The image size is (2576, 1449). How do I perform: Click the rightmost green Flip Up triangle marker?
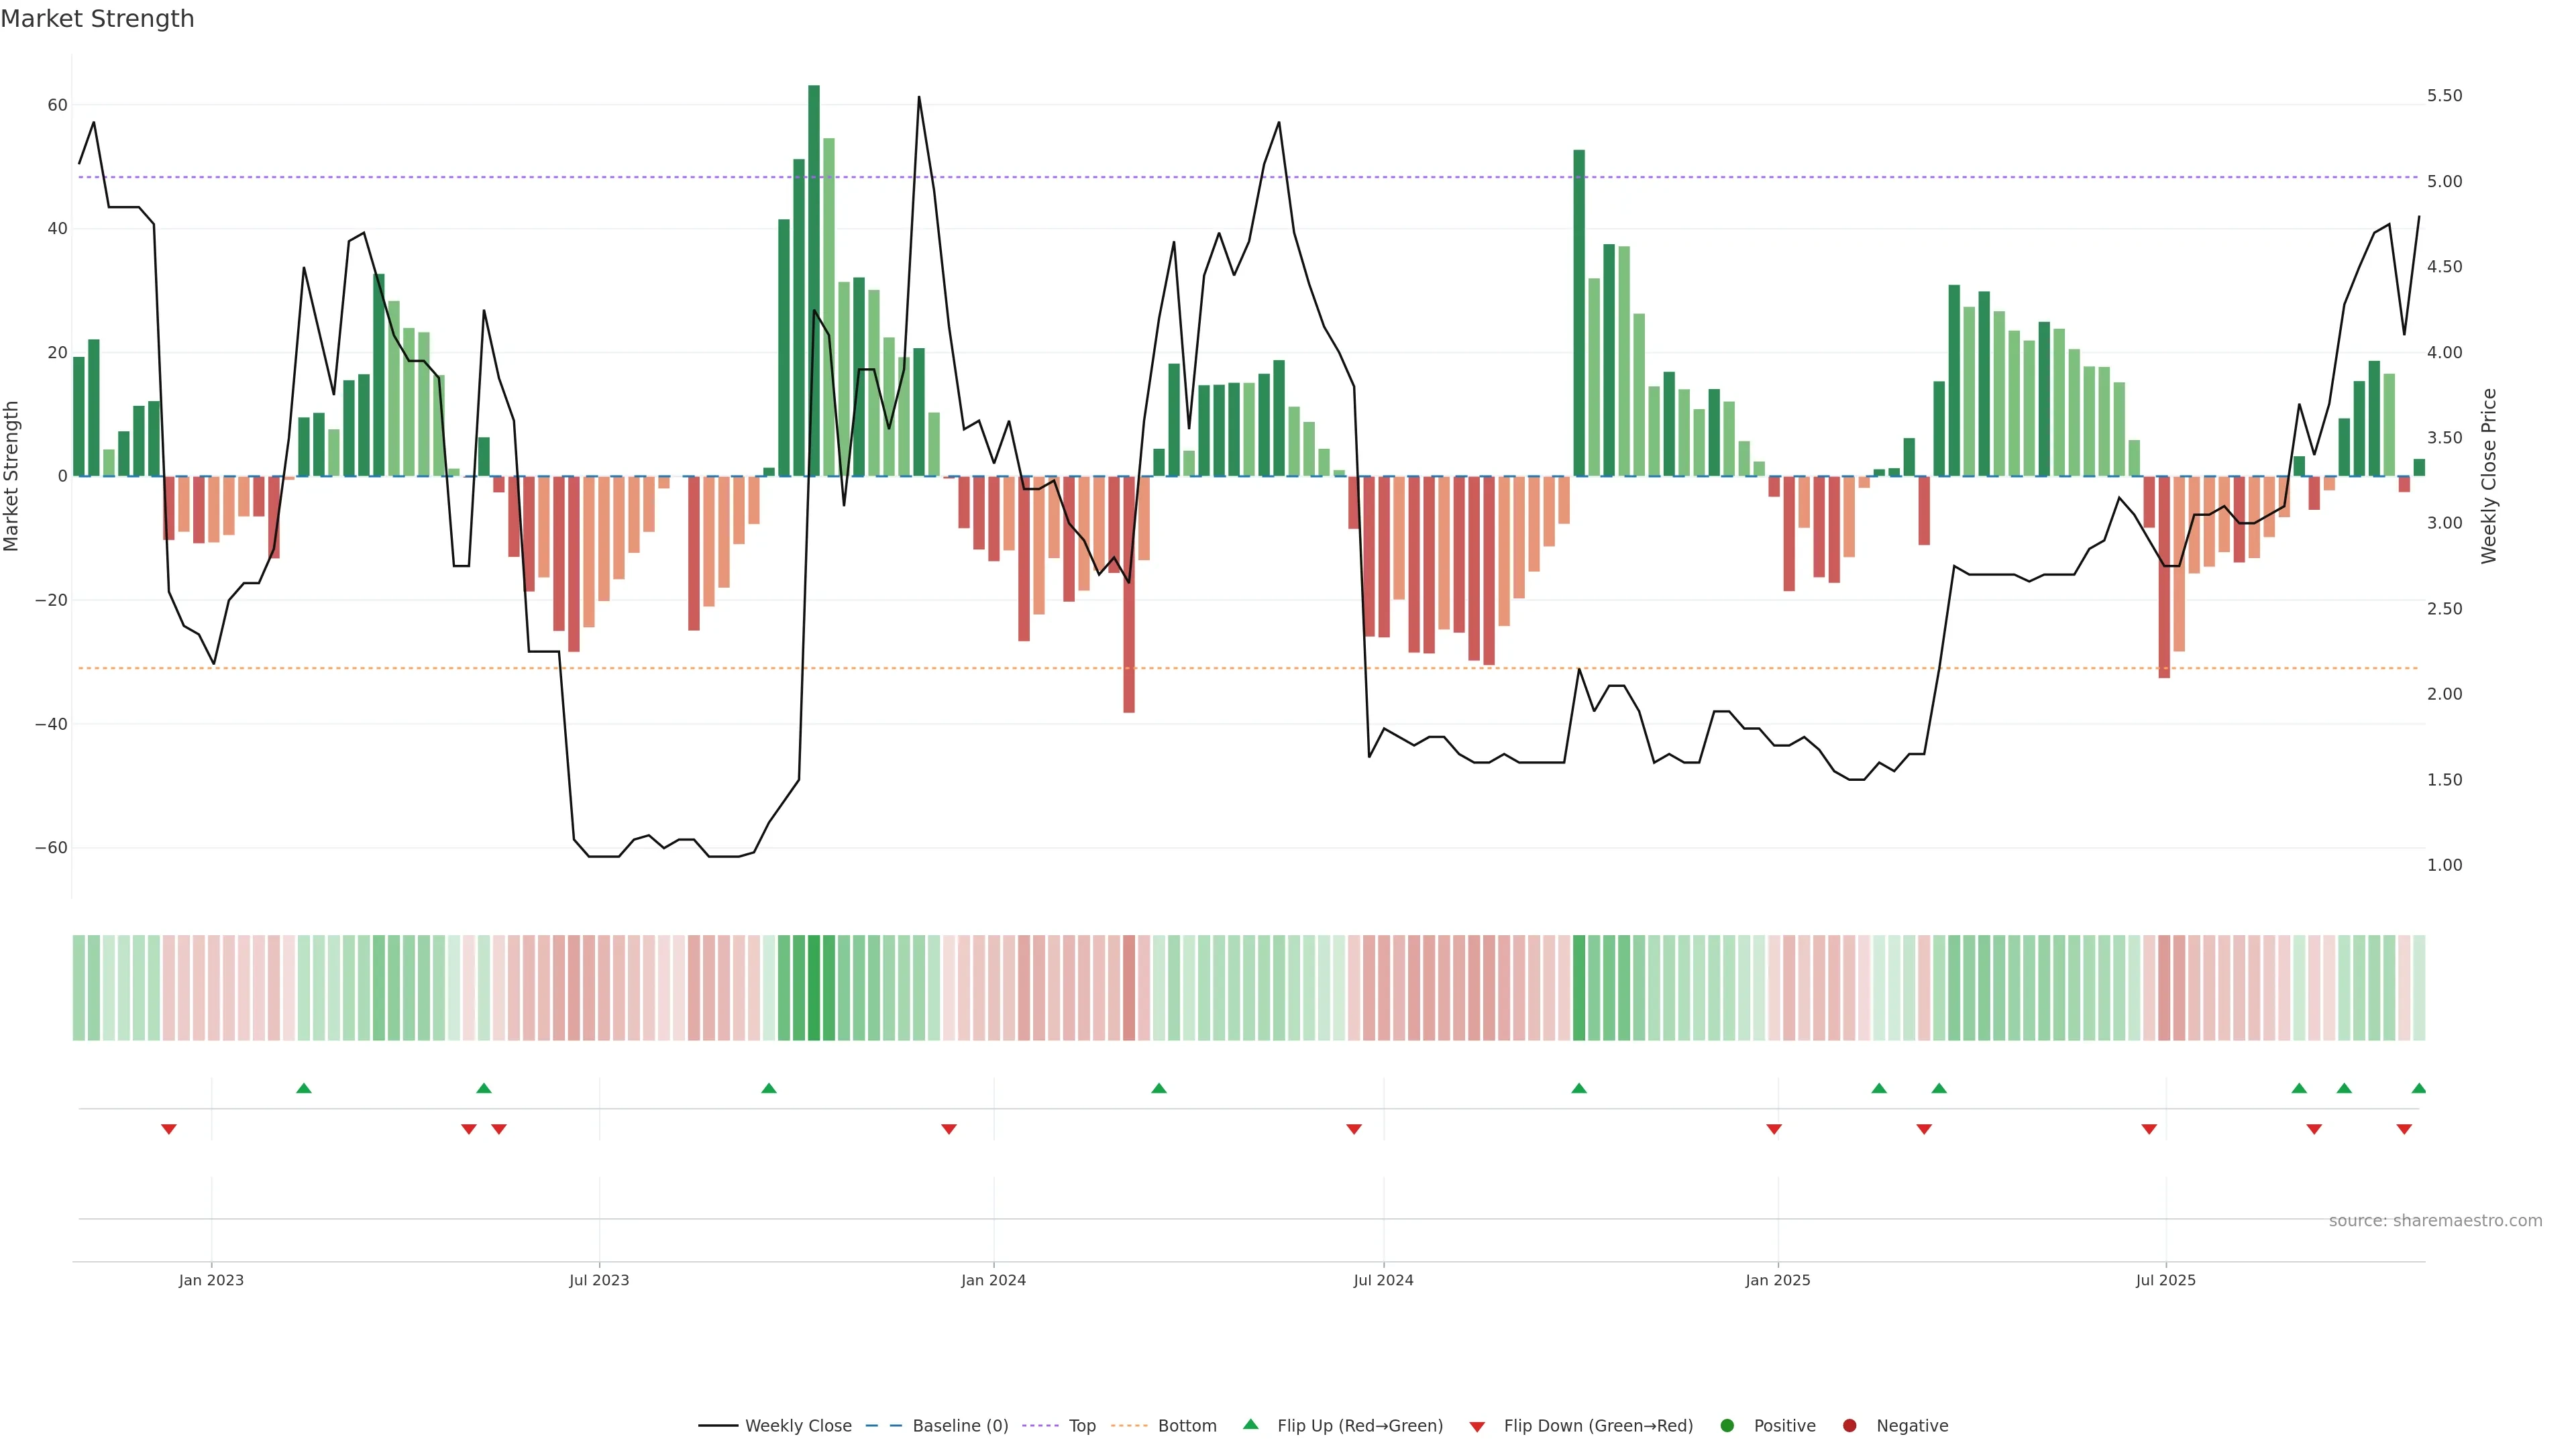tap(2418, 1088)
